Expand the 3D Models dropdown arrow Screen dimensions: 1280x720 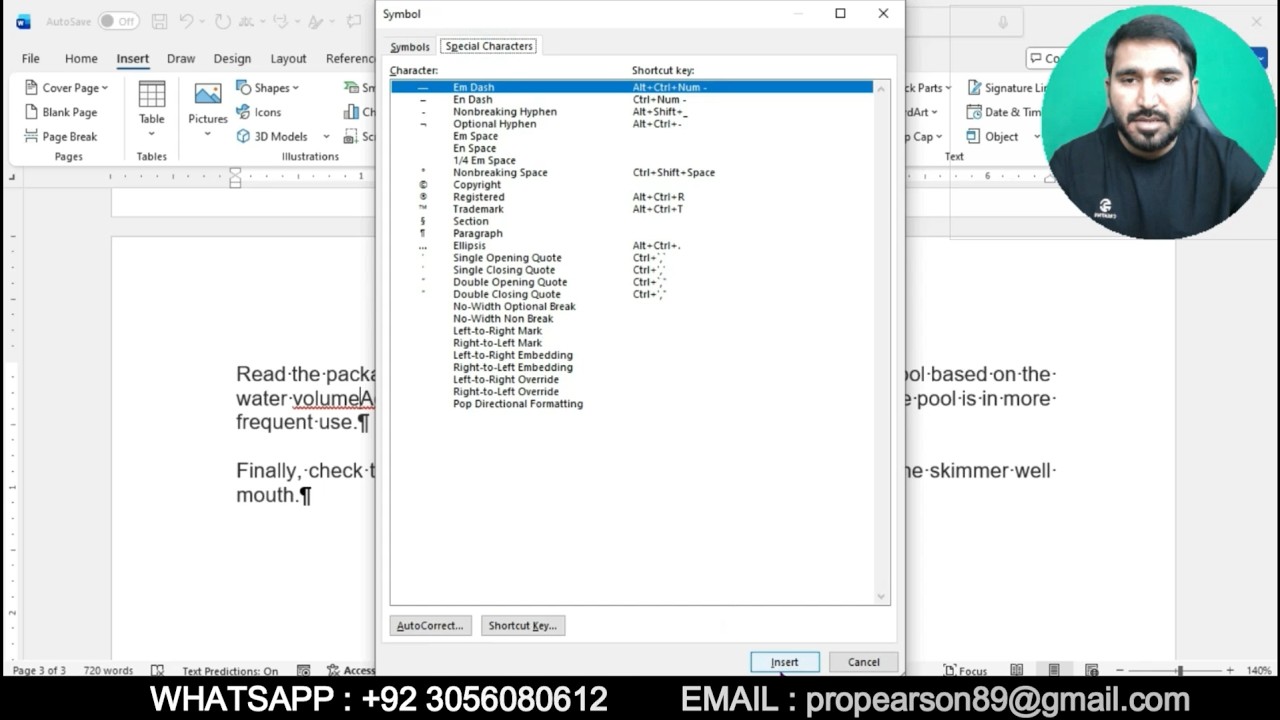[326, 136]
